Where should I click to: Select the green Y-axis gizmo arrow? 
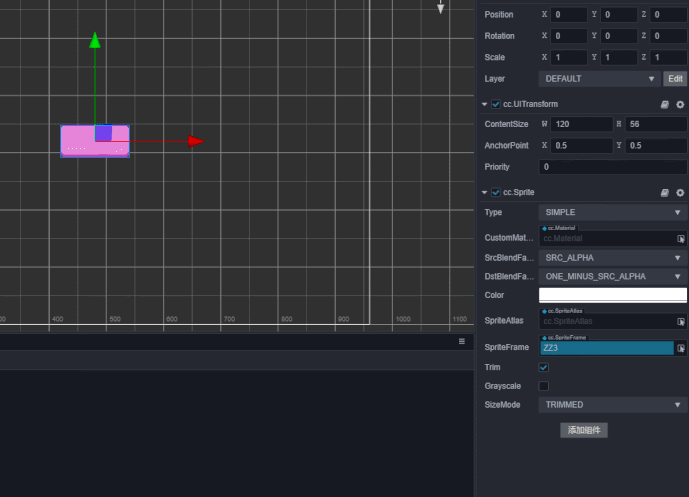[95, 40]
